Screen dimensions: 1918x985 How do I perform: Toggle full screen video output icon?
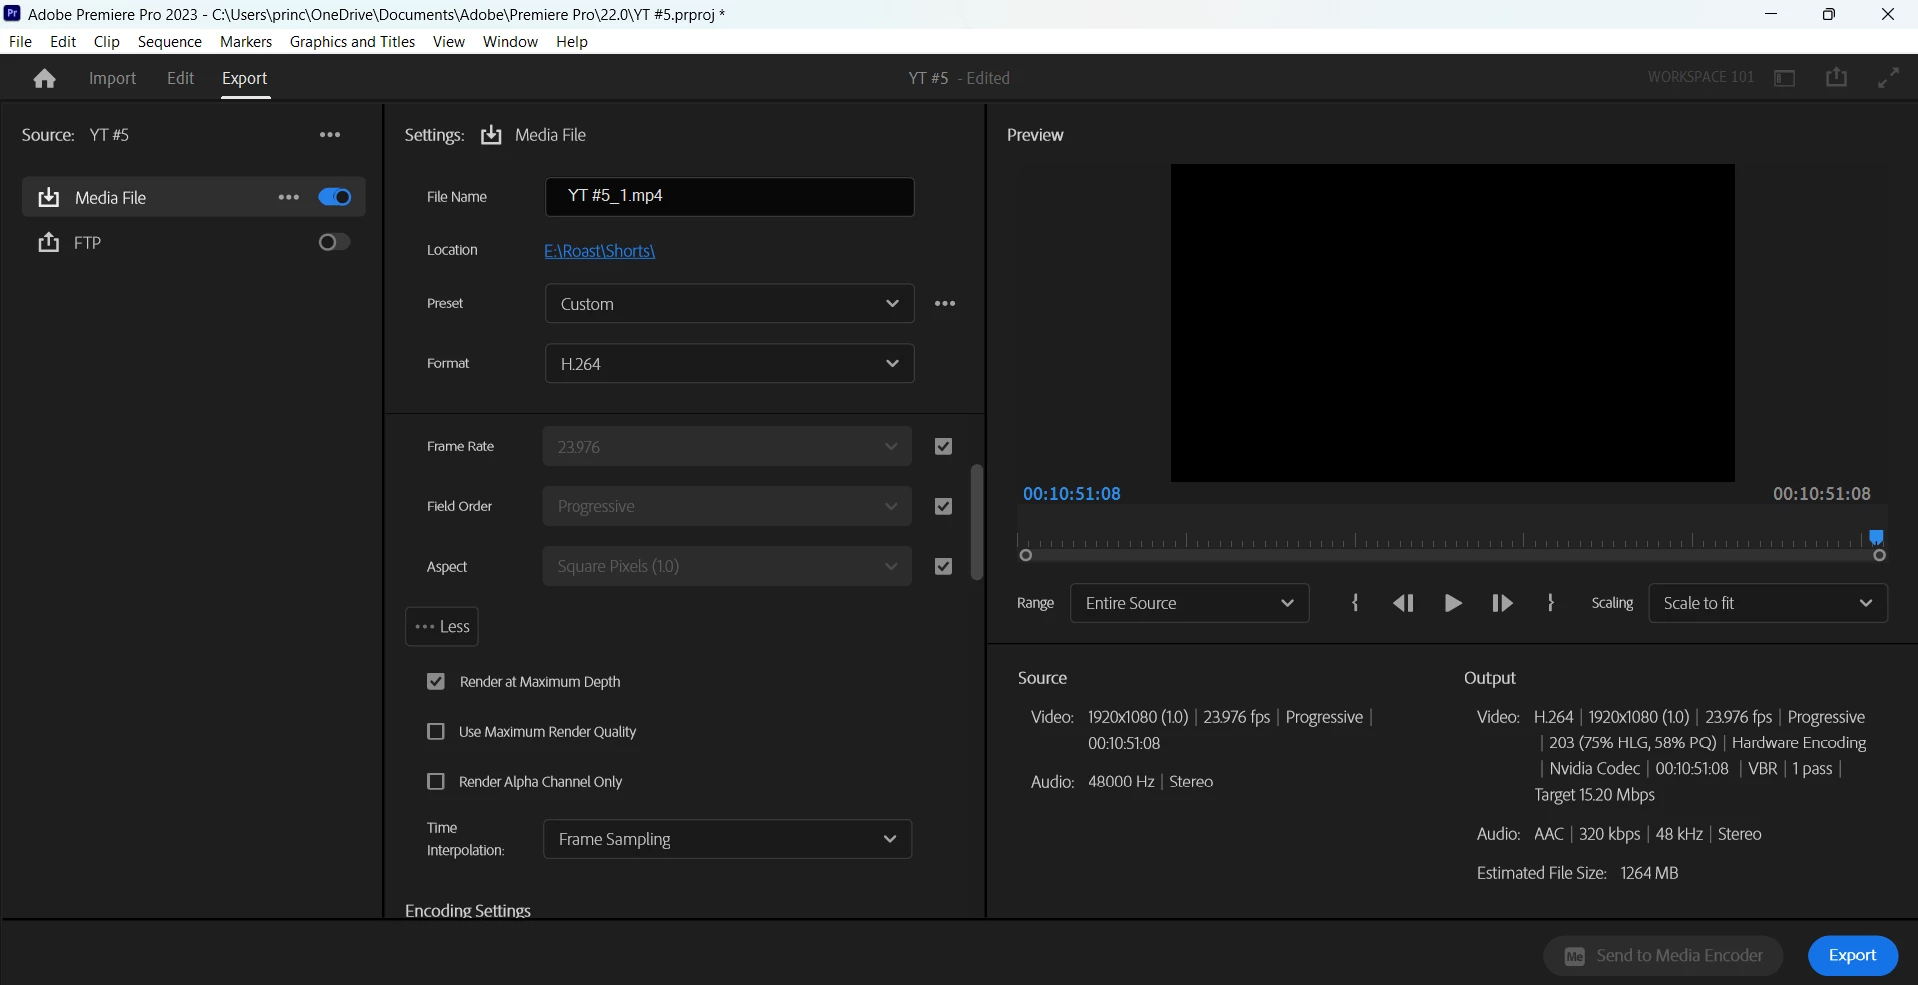tap(1889, 77)
